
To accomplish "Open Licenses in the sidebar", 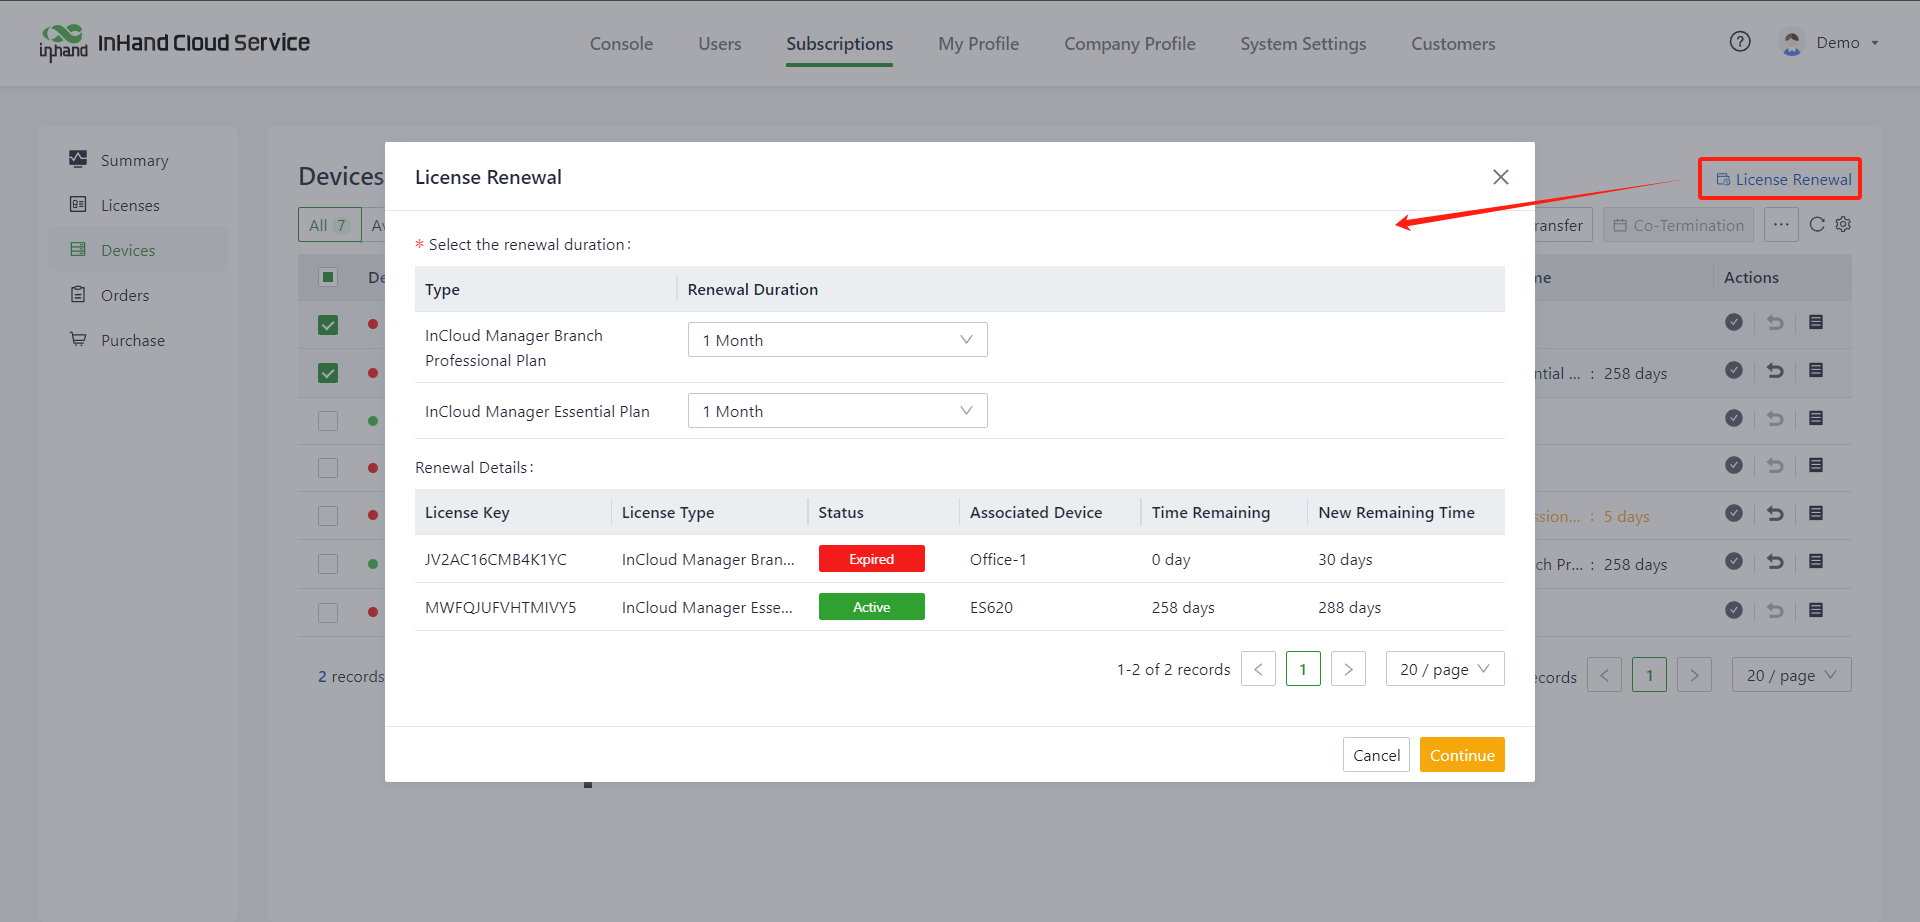I will point(130,205).
